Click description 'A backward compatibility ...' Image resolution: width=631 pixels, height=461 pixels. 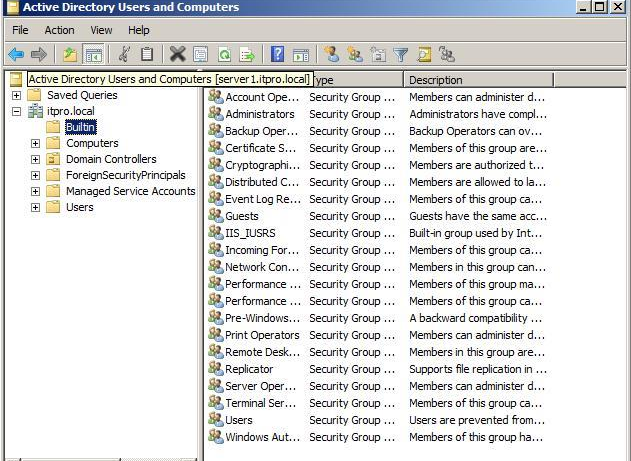point(475,318)
